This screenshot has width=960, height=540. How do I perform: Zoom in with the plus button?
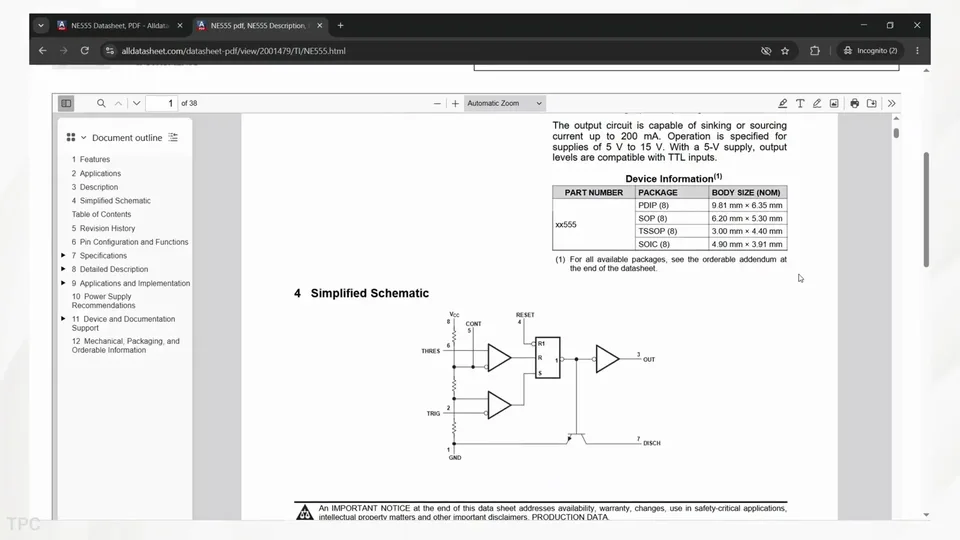point(455,103)
